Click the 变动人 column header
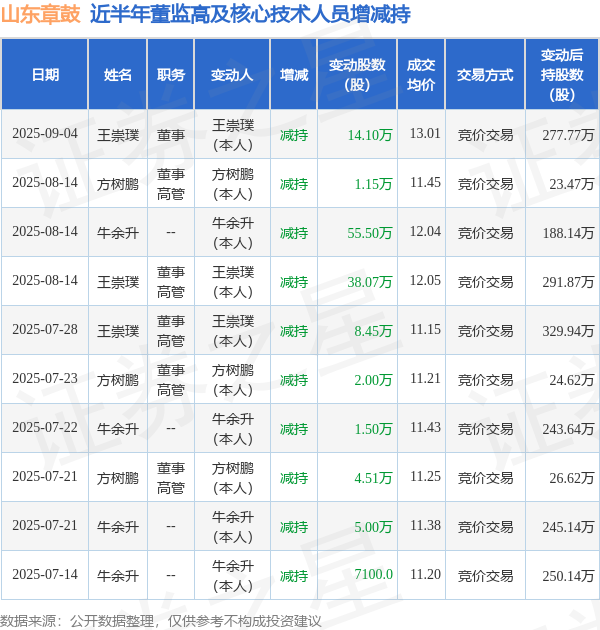Image resolution: width=600 pixels, height=630 pixels. click(232, 75)
